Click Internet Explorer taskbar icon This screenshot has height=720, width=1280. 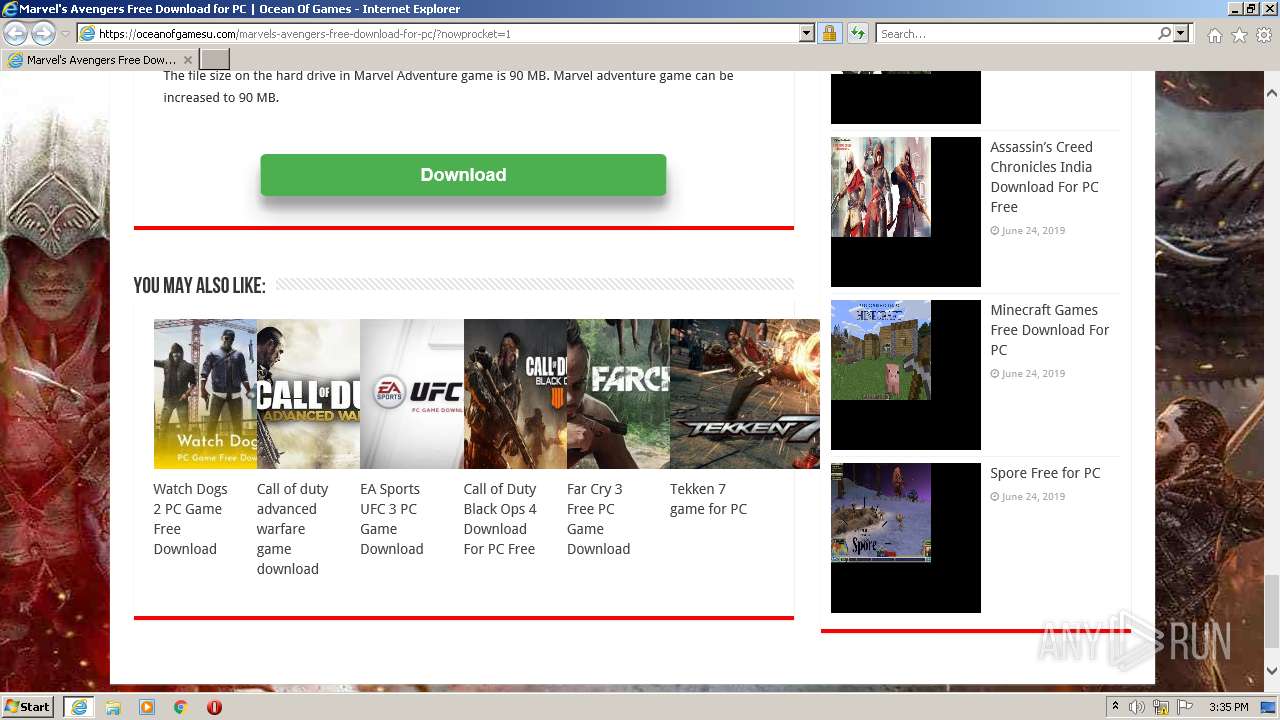coord(78,707)
